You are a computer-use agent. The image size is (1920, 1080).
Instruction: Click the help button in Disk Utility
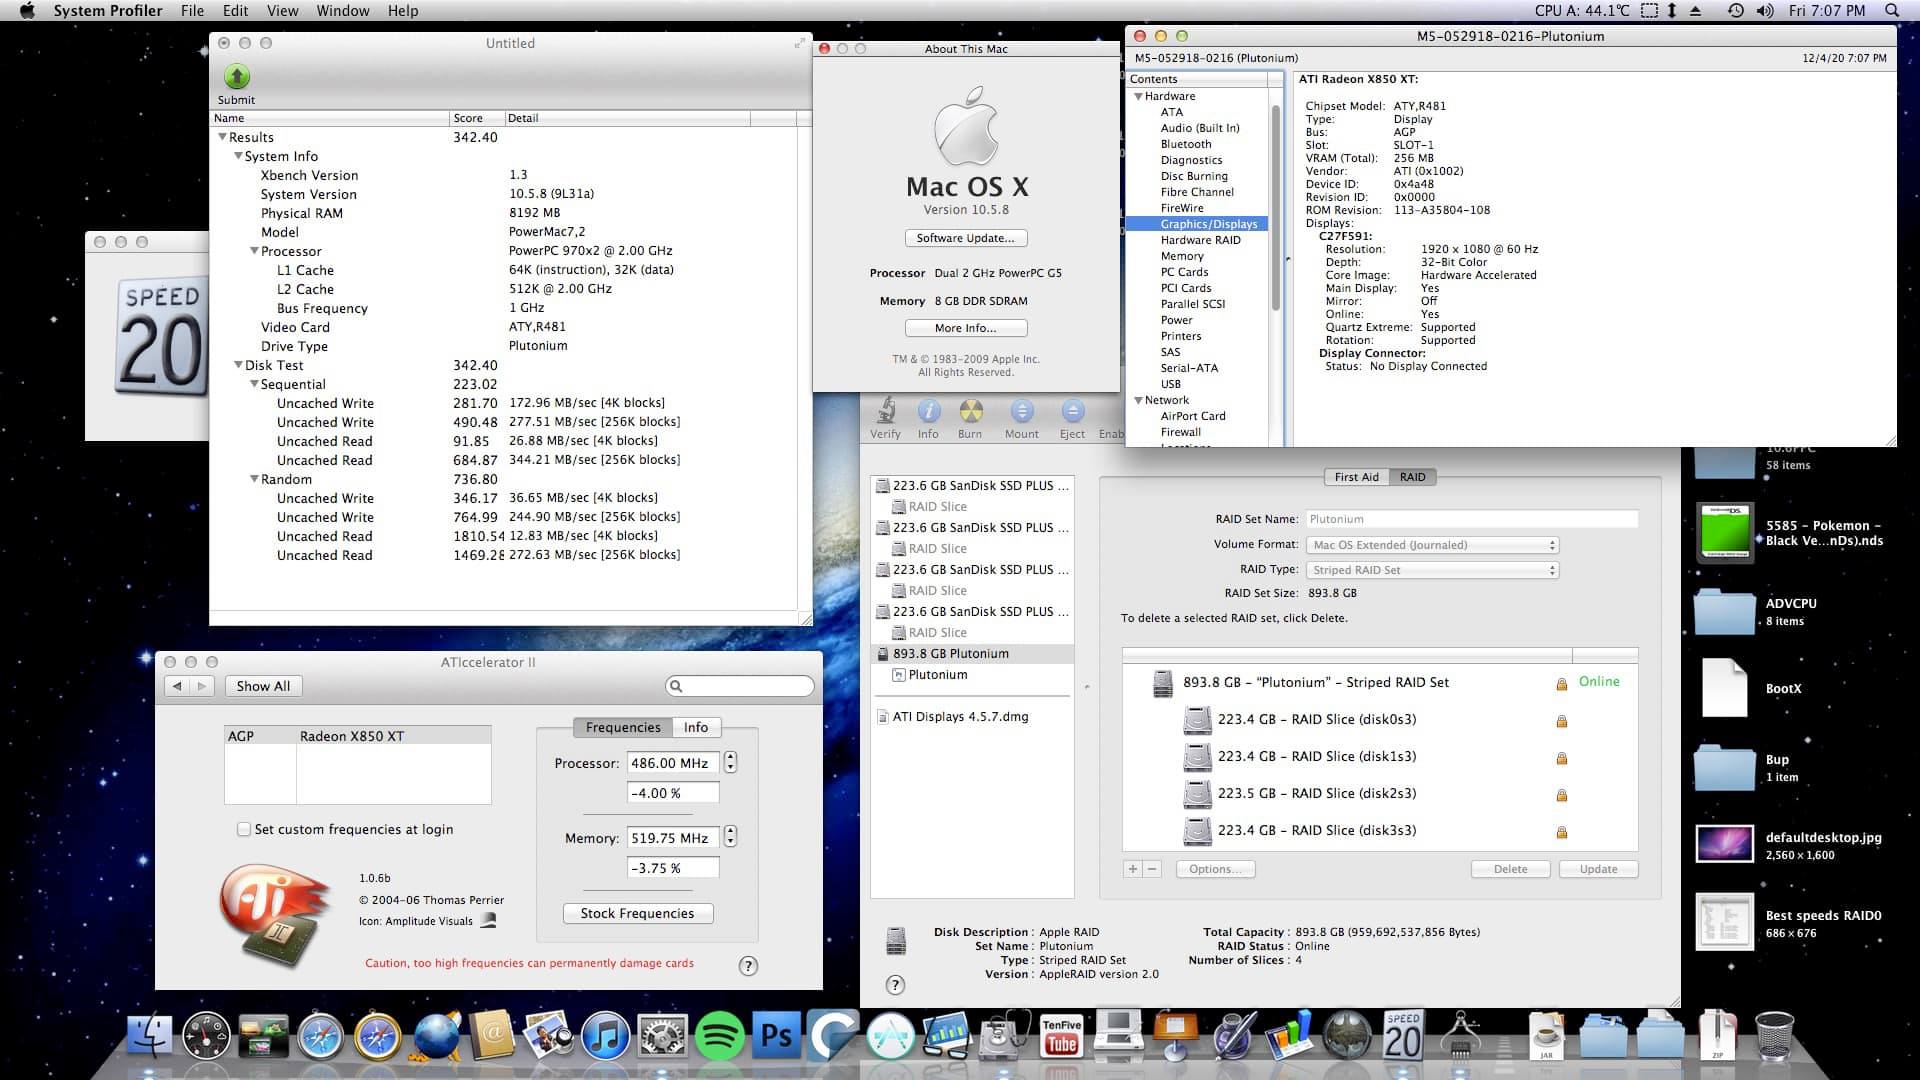[895, 985]
